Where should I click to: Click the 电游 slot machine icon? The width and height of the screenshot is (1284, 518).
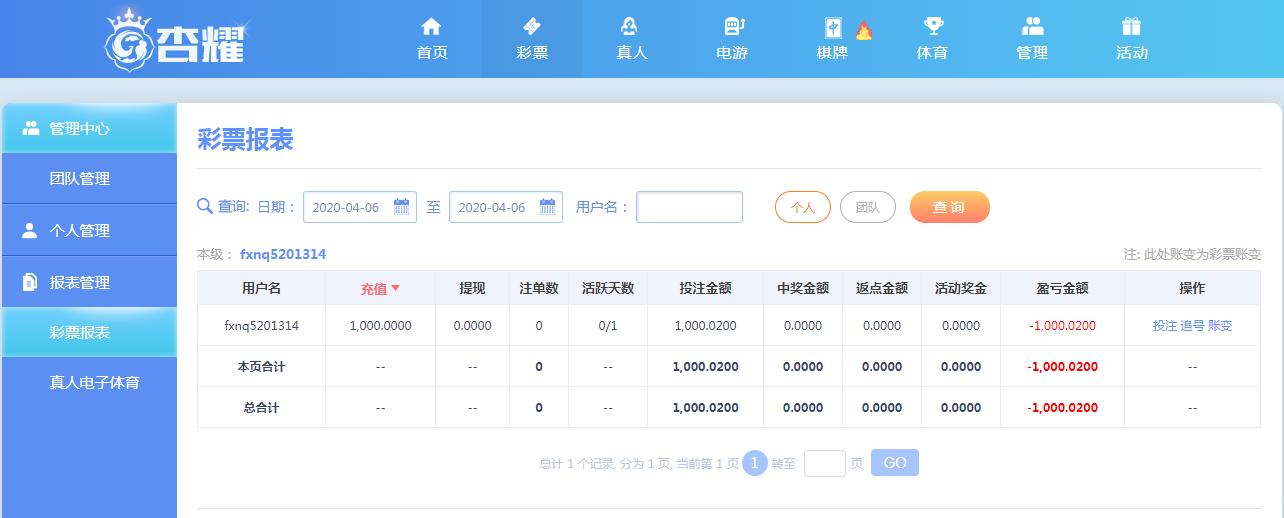(732, 26)
